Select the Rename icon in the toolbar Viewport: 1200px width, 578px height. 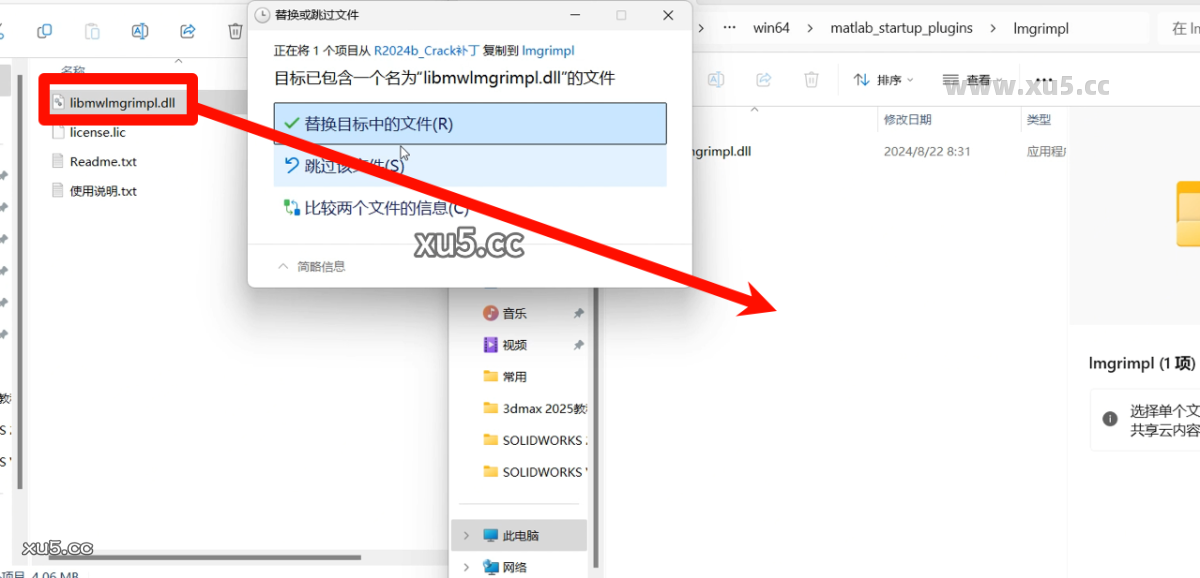click(139, 31)
